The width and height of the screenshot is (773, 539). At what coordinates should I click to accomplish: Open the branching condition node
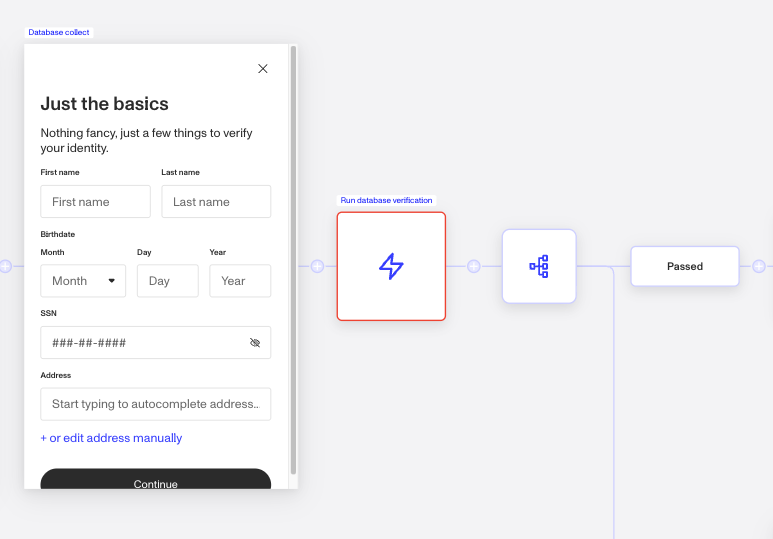(x=539, y=266)
